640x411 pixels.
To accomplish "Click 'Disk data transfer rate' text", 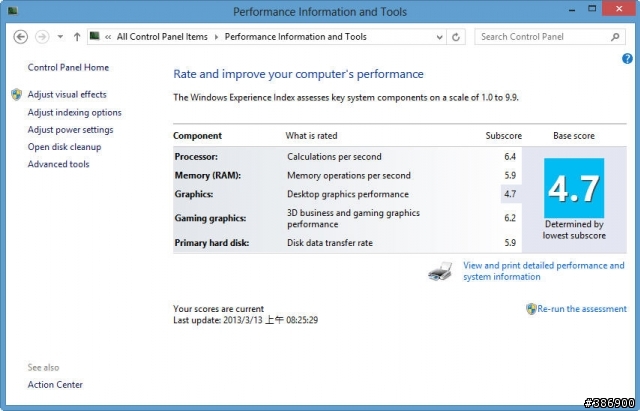I will (330, 243).
